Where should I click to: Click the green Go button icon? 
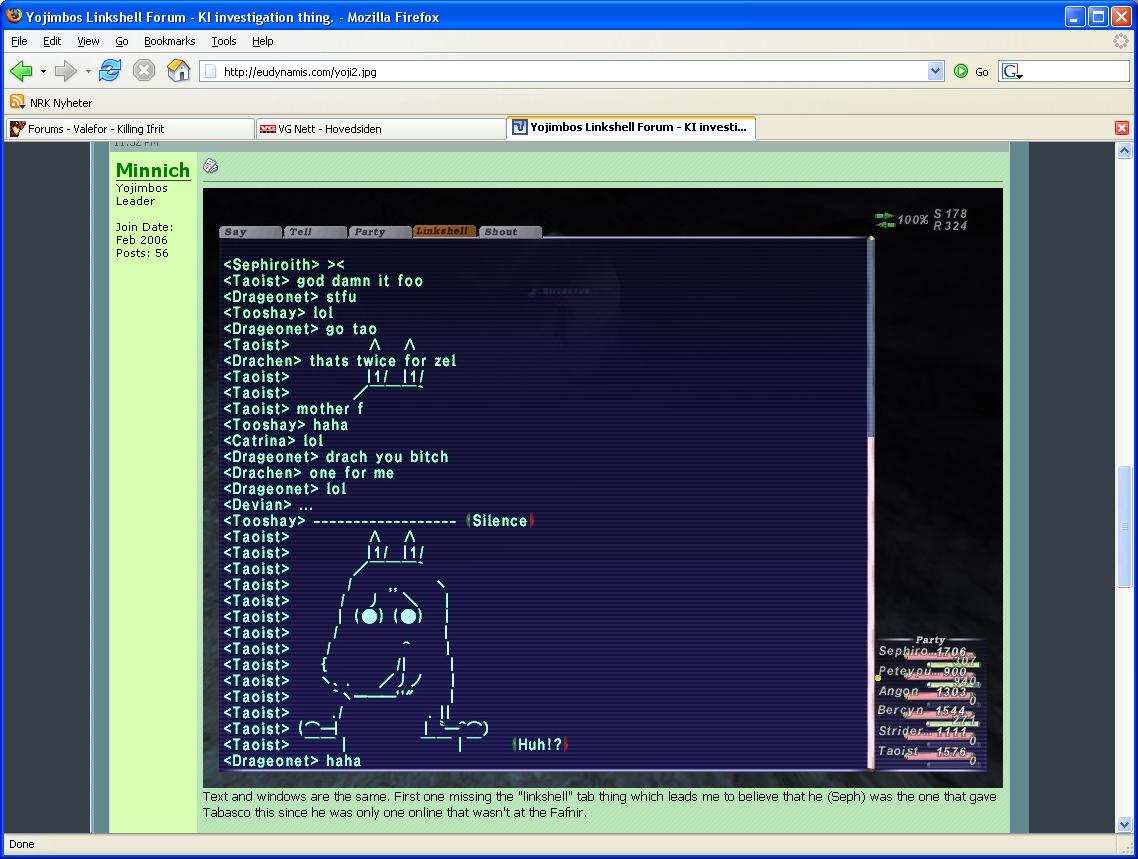pos(961,71)
